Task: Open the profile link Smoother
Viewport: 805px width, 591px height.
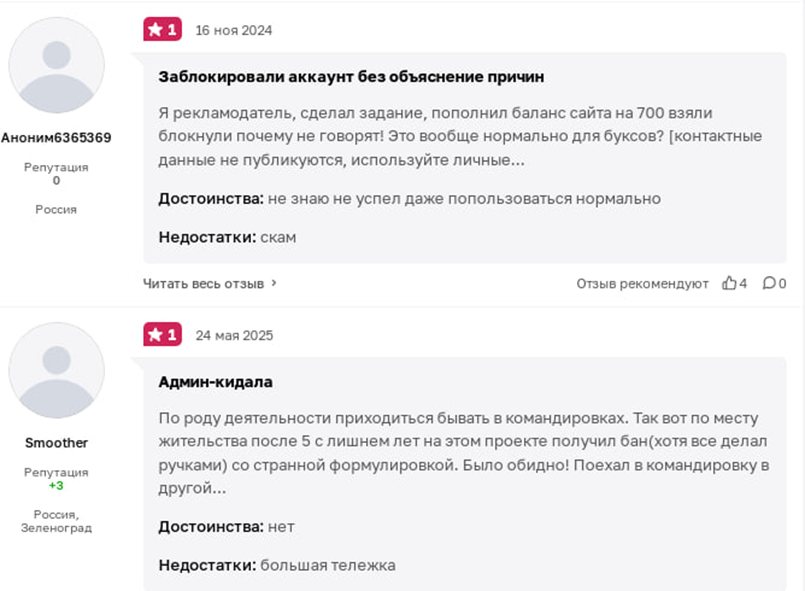Action: [56, 442]
